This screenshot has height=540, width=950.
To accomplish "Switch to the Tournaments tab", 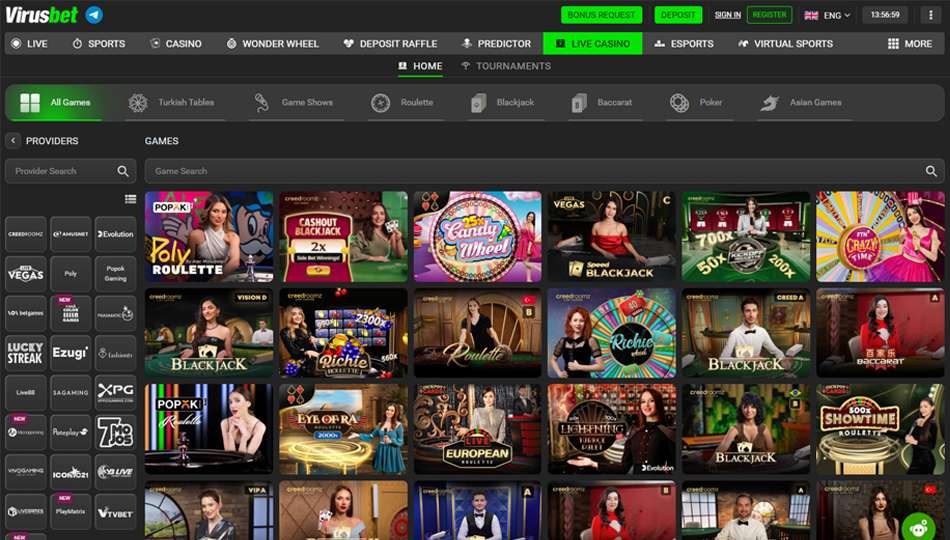I will pos(506,66).
